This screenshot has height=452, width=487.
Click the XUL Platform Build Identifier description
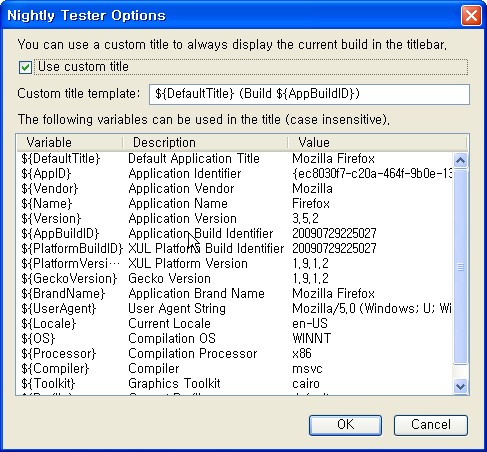pyautogui.click(x=206, y=248)
